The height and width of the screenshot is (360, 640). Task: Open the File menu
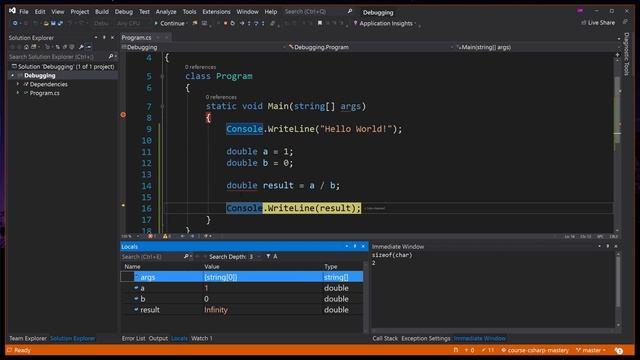coord(24,11)
